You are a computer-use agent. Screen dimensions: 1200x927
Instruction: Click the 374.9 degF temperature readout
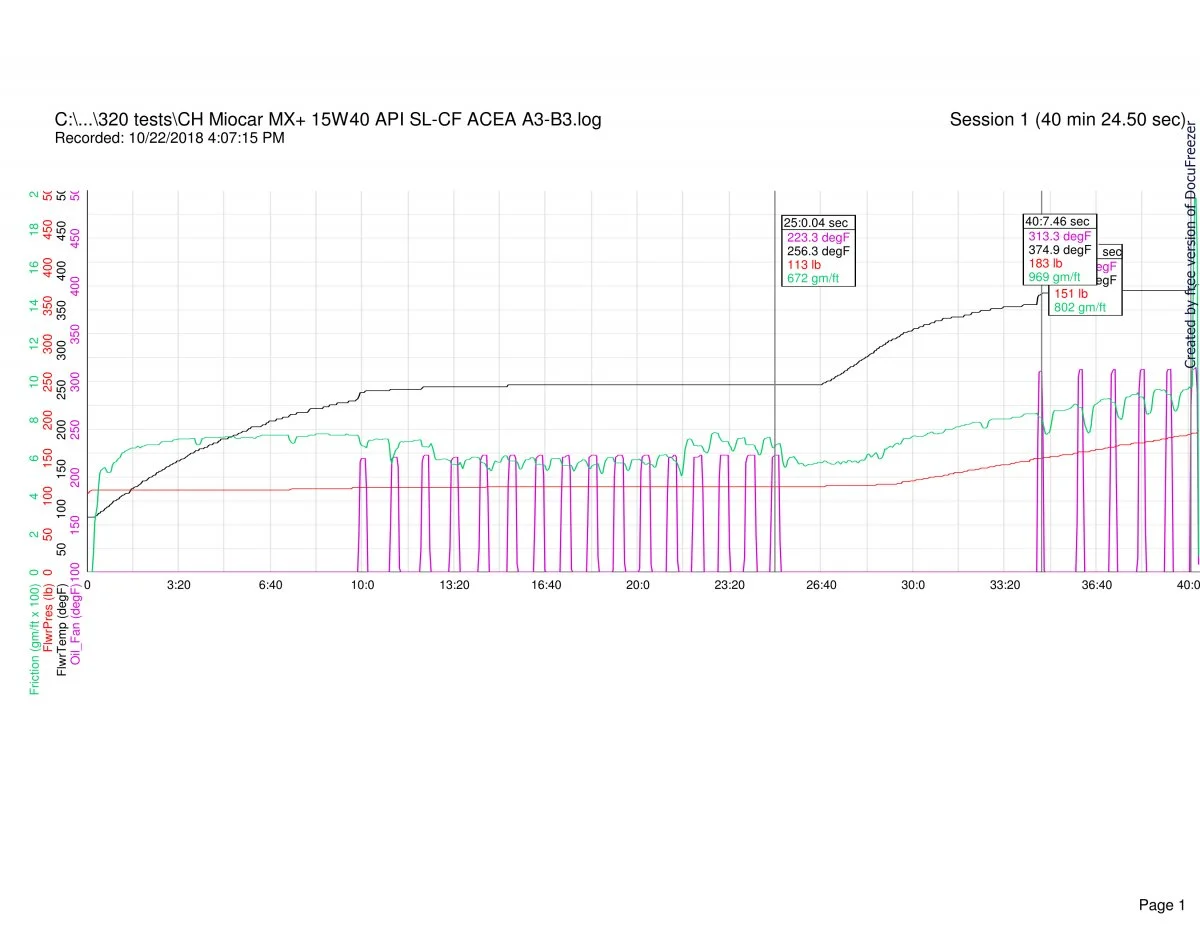pyautogui.click(x=1059, y=250)
